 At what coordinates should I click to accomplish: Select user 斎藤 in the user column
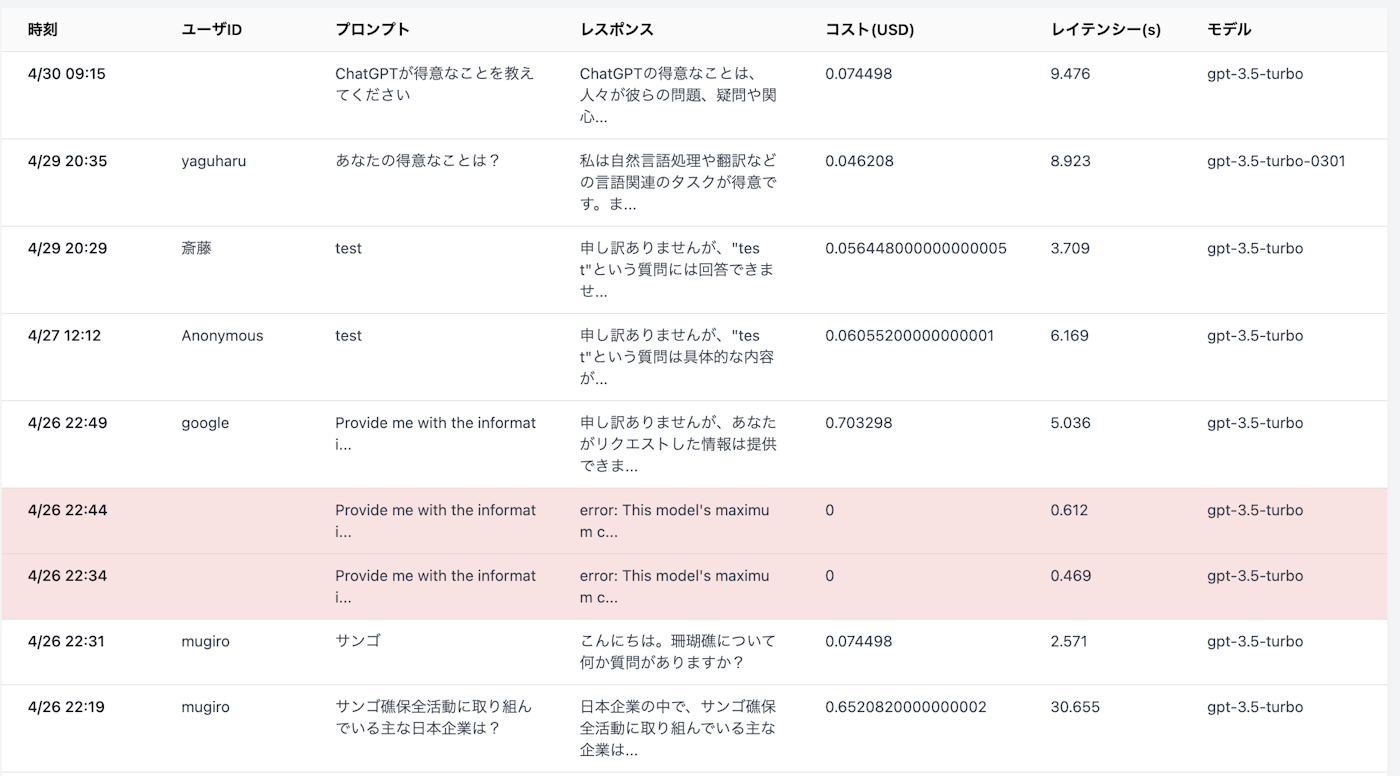195,248
